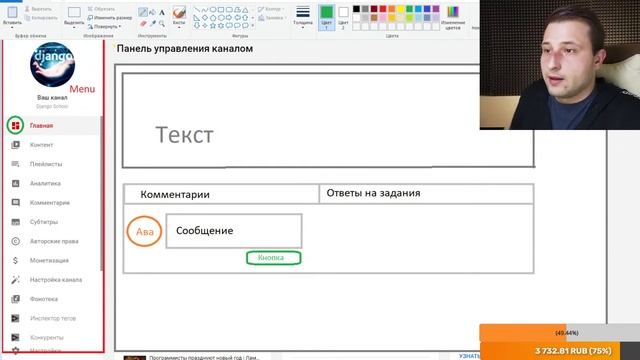640x360 pixels.
Task: Pick the oval shape
Action: pos(213,10)
